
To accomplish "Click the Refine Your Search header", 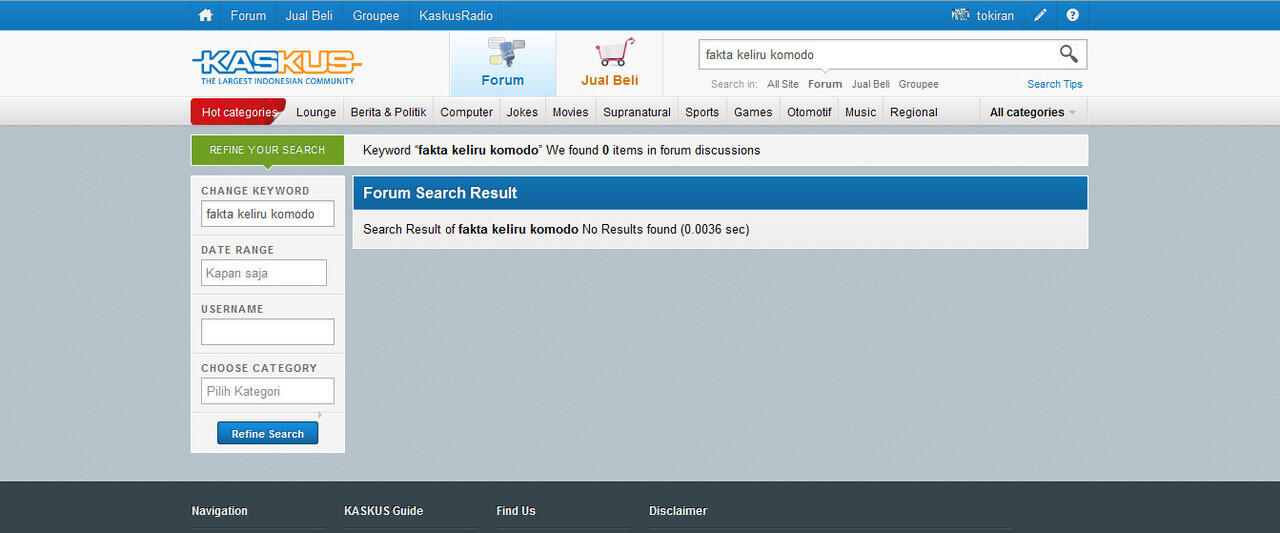I will (x=268, y=150).
